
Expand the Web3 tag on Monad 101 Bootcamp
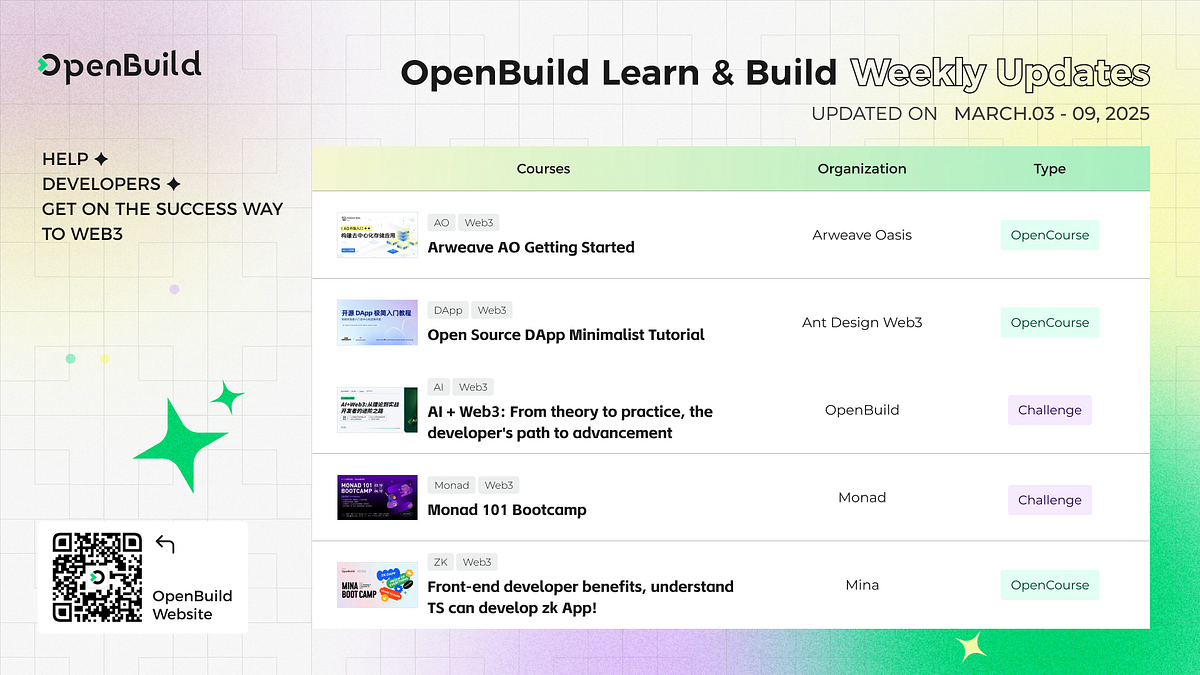pos(498,484)
